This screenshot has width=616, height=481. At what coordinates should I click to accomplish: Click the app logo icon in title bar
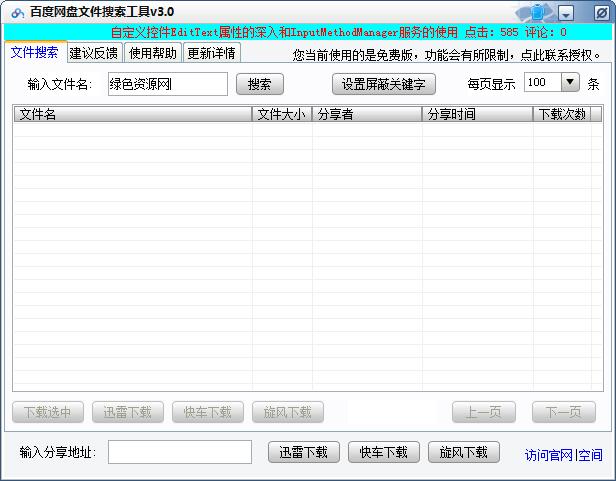coord(18,13)
